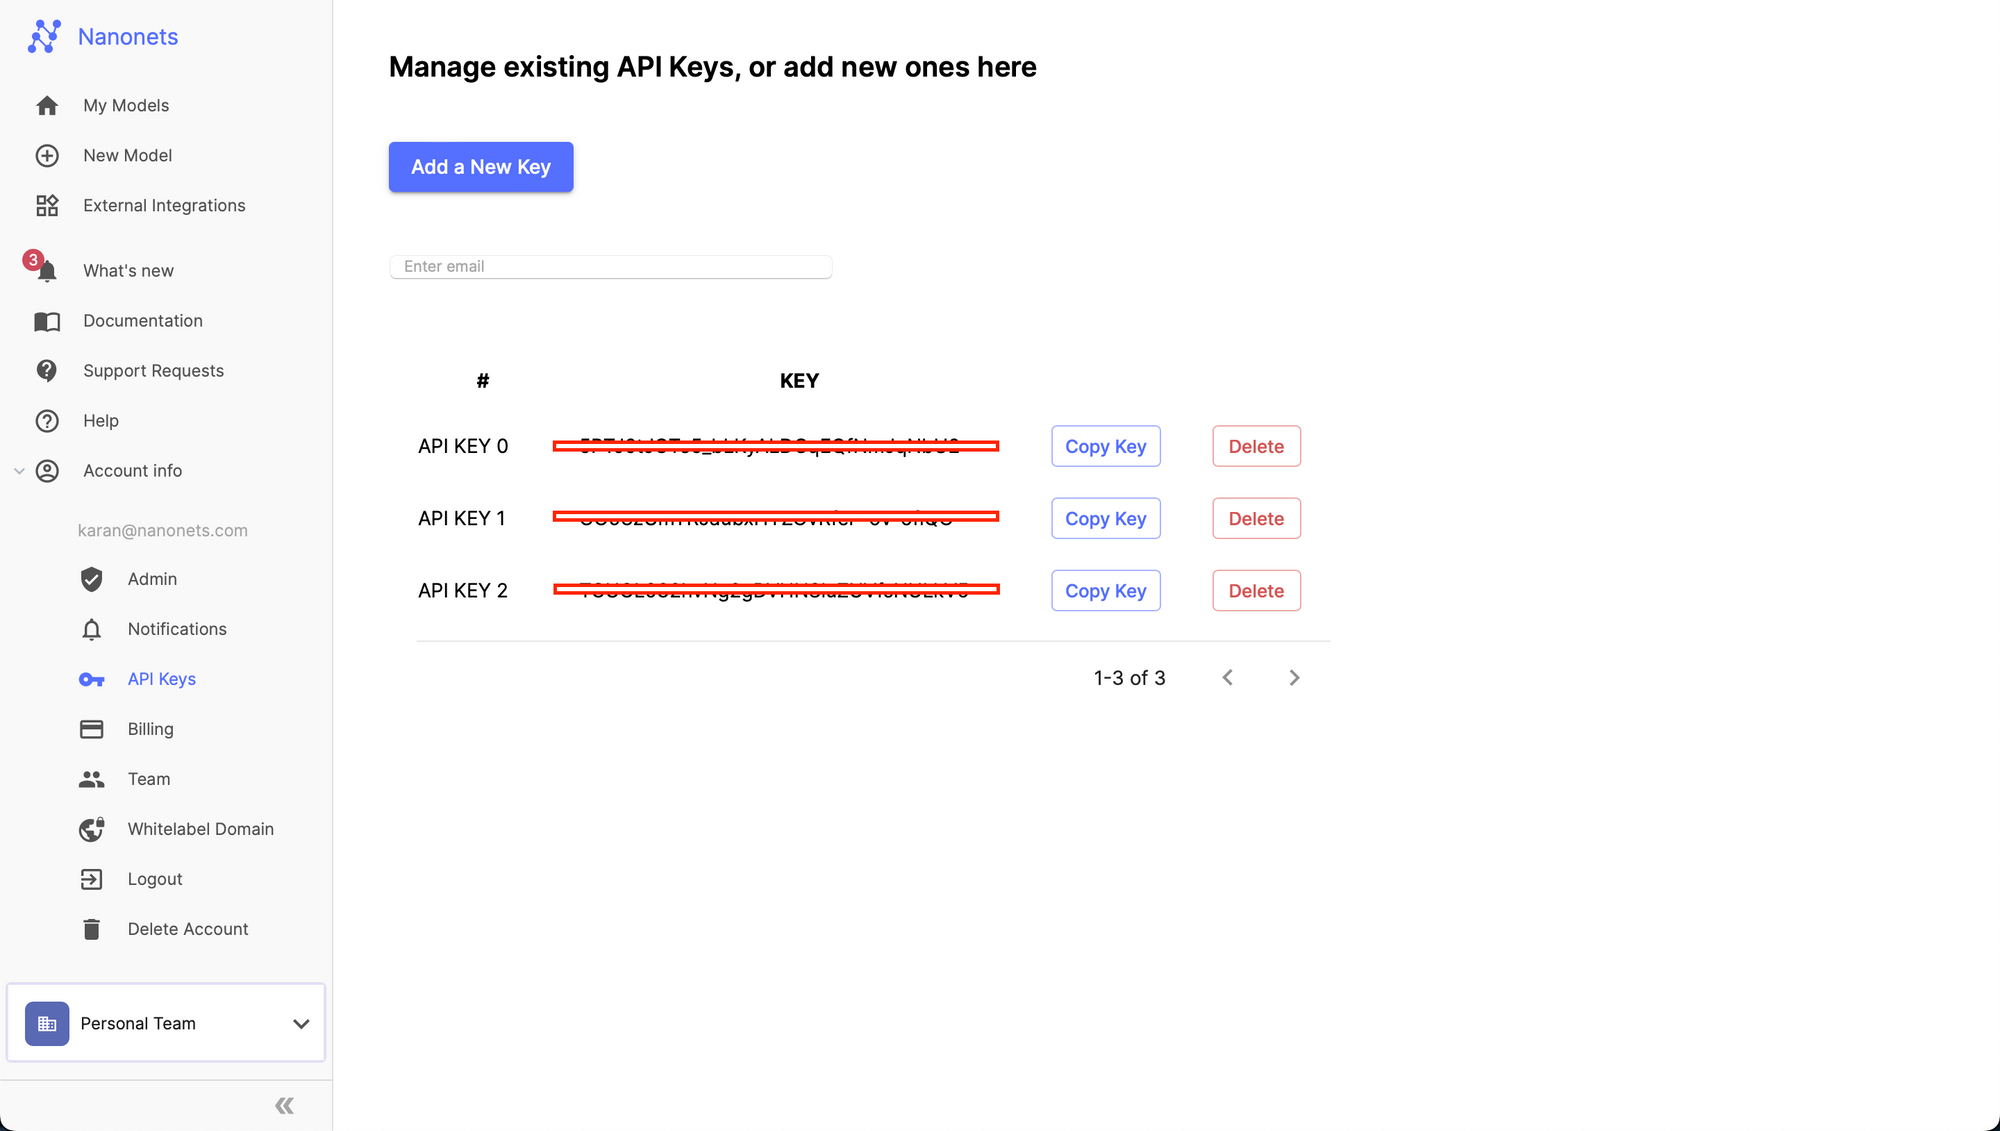Open What's new notifications bell
The image size is (2000, 1131).
coord(47,270)
